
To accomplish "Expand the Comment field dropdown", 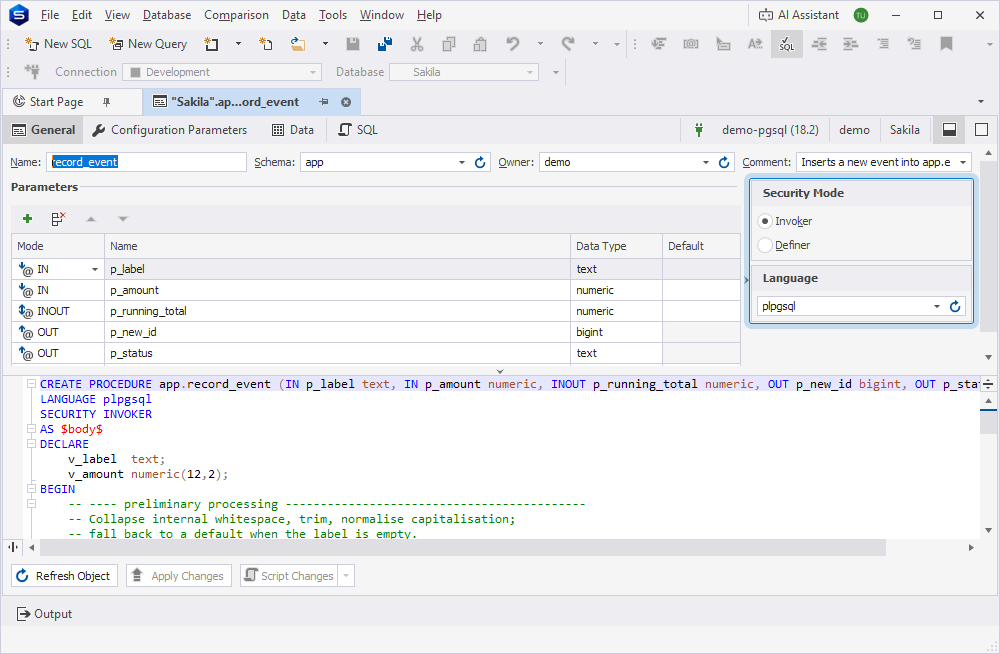I will coord(963,162).
